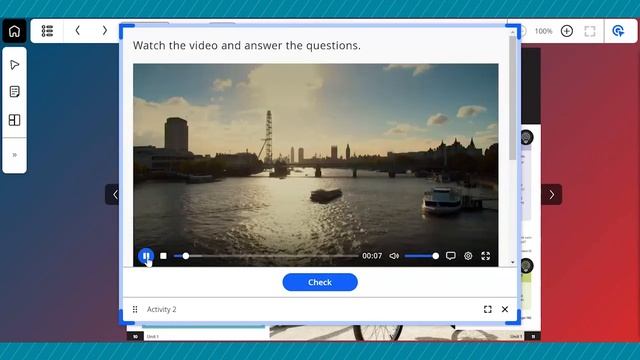
Task: Open the notes tool in left sidebar
Action: [x=14, y=91]
